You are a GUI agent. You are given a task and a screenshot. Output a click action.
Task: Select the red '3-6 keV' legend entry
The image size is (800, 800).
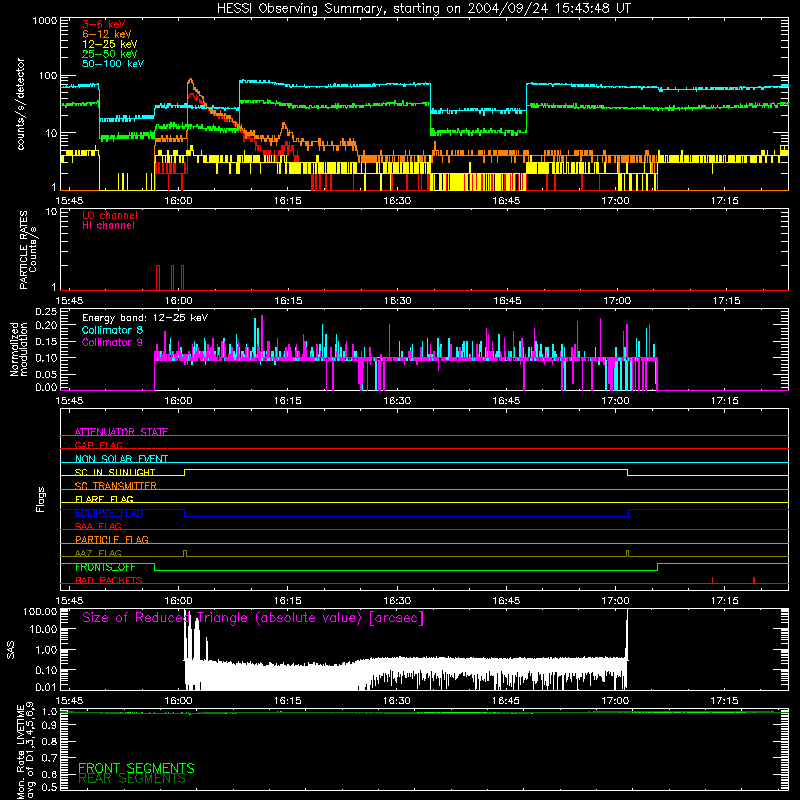tap(104, 24)
